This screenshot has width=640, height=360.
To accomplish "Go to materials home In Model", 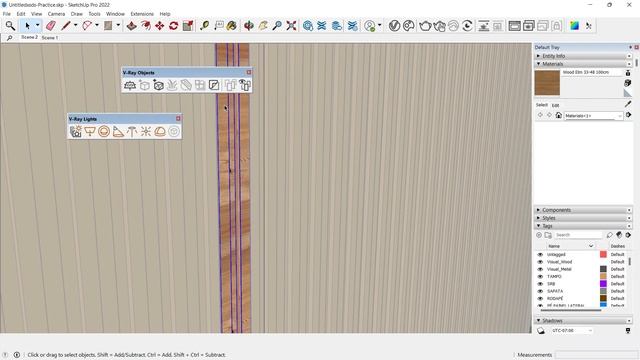I will [559, 116].
